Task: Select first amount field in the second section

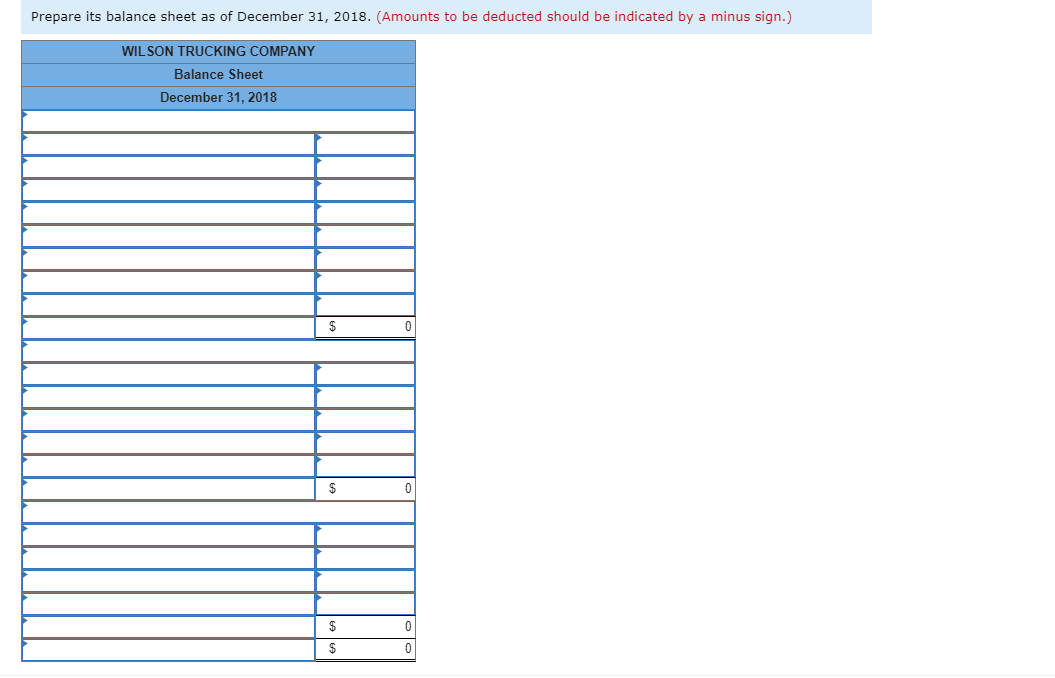Action: (365, 374)
